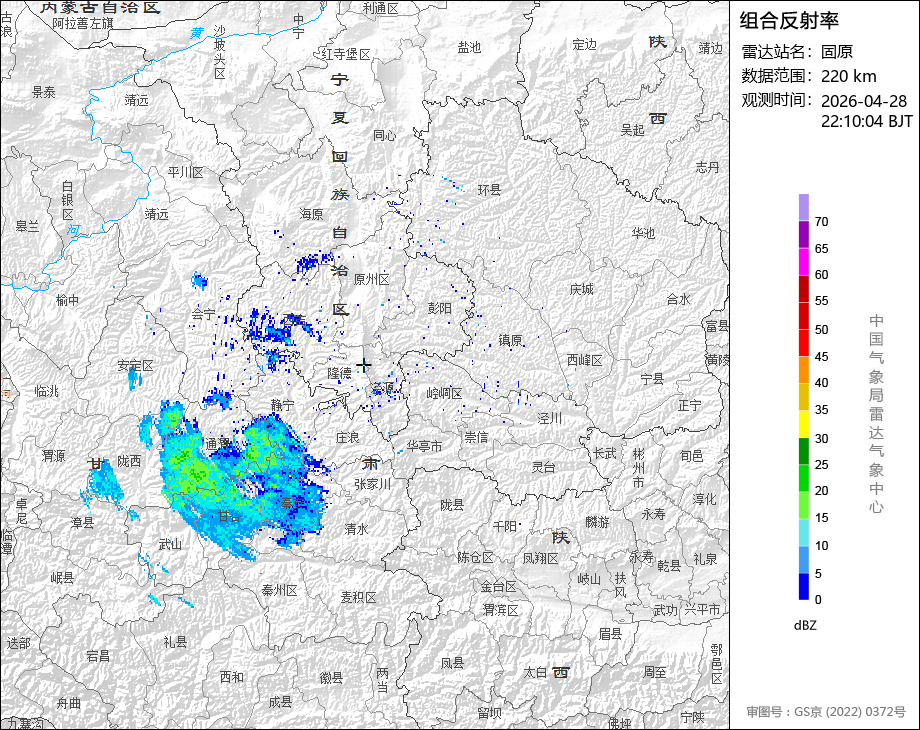Click the 中国气象局雷达气象中心 vertical text
The width and height of the screenshot is (920, 730).
point(876,414)
